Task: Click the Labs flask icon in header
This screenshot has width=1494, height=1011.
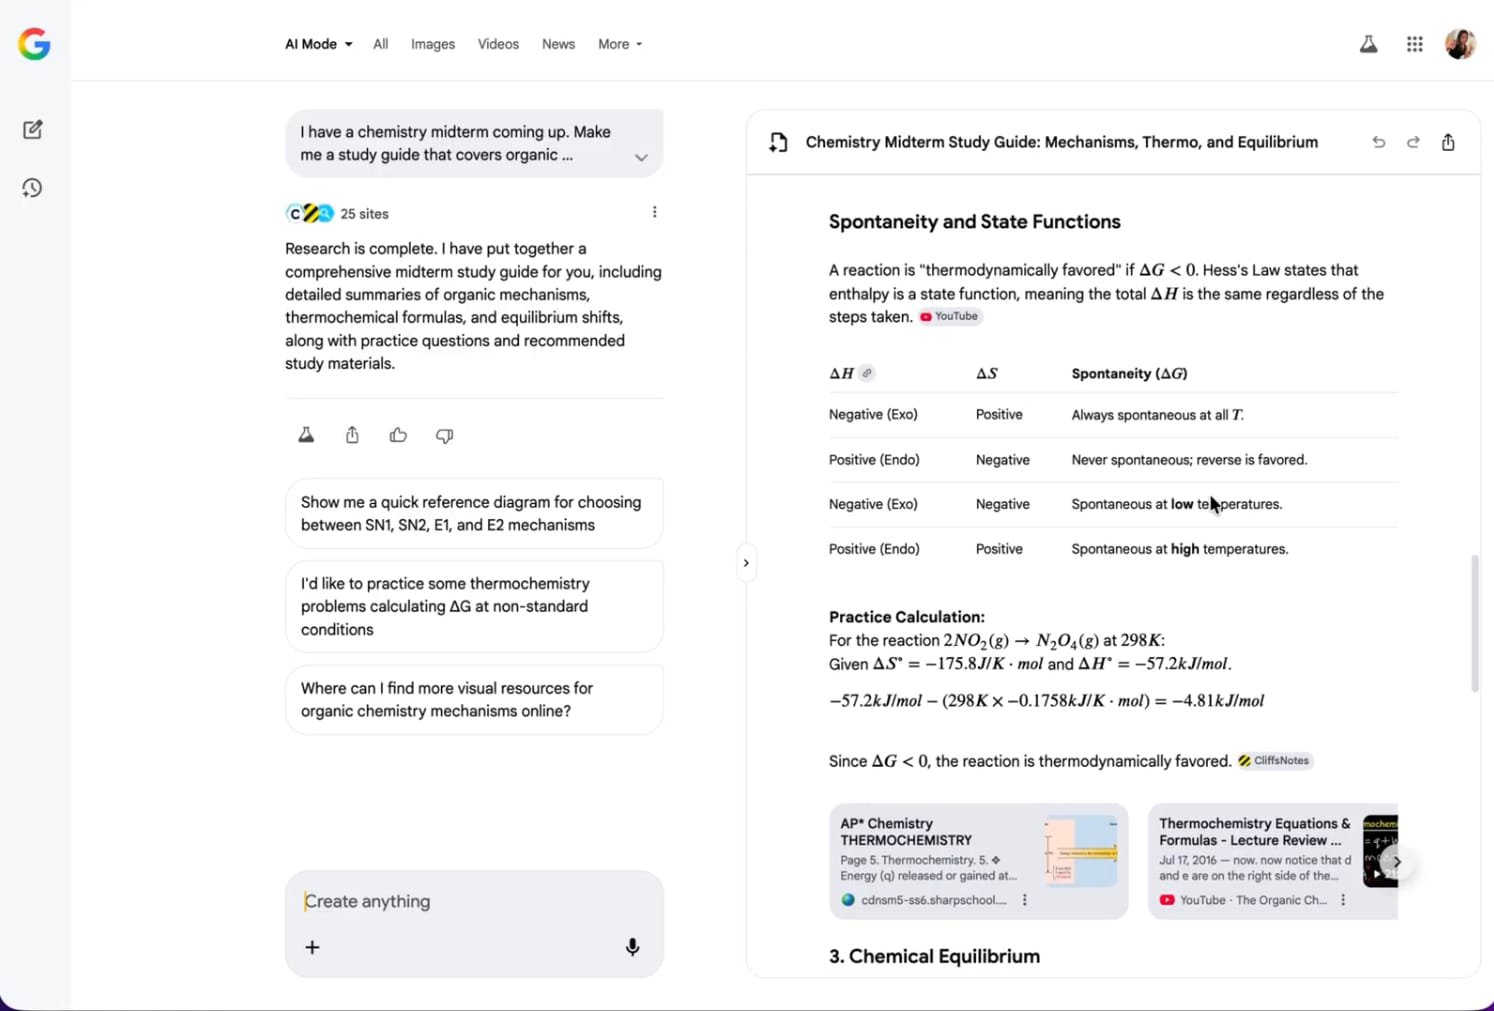Action: 1368,44
